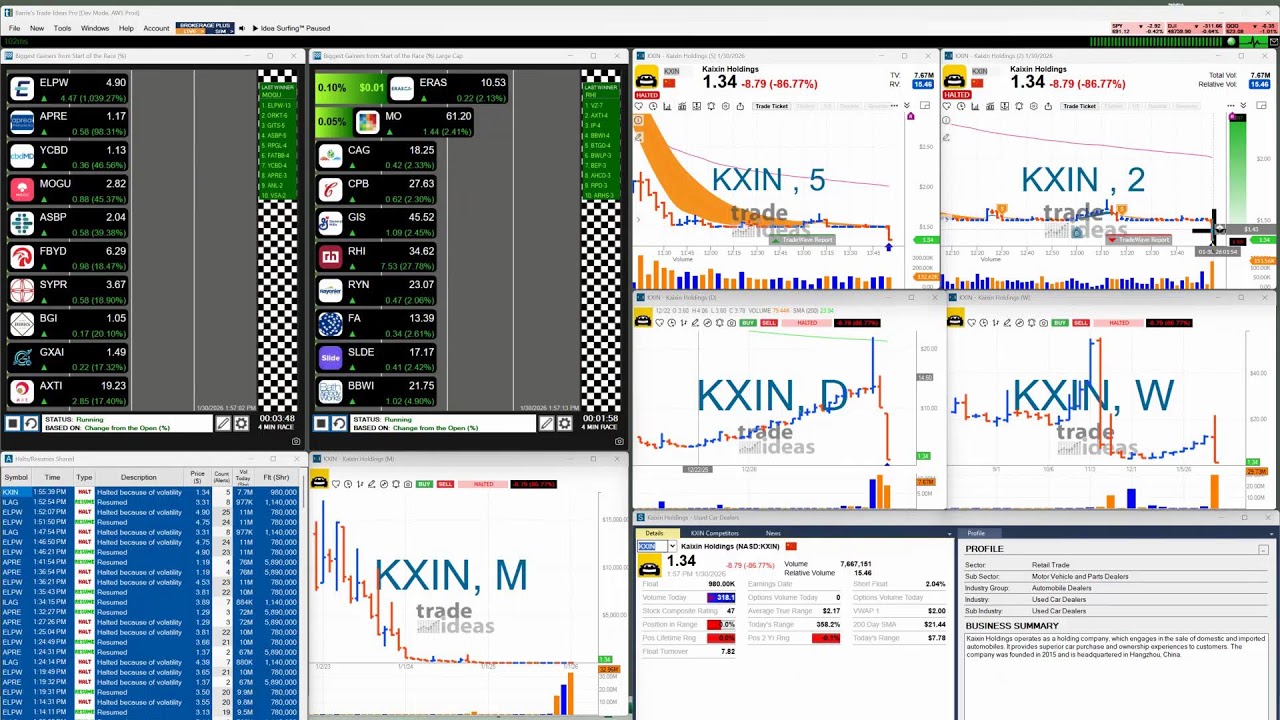Image resolution: width=1280 pixels, height=720 pixels.
Task: Expand the double-chevron in the KXIN 5 chart toolbar
Action: [906, 106]
